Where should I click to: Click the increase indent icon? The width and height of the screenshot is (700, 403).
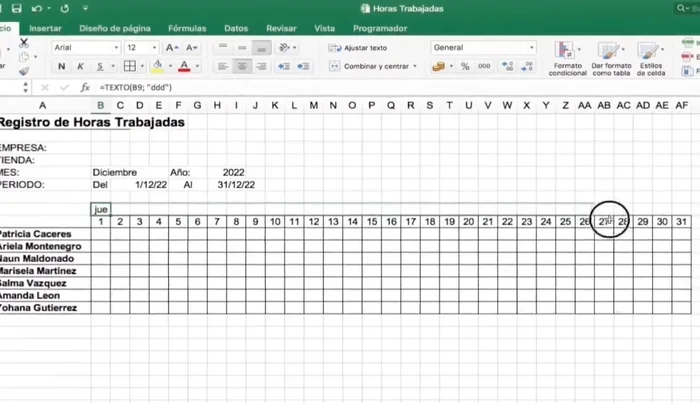point(303,66)
